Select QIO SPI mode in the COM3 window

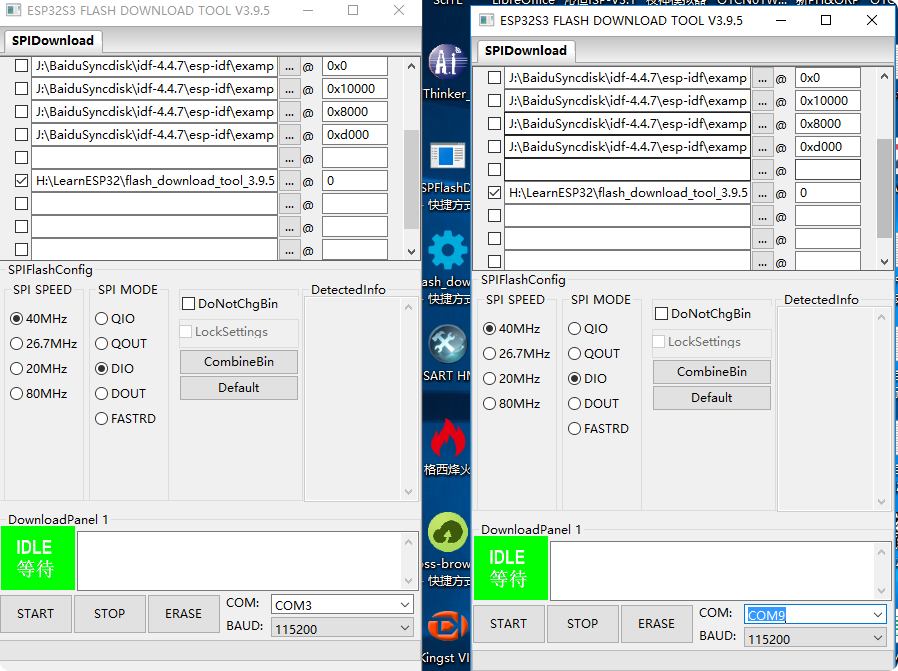[x=115, y=318]
